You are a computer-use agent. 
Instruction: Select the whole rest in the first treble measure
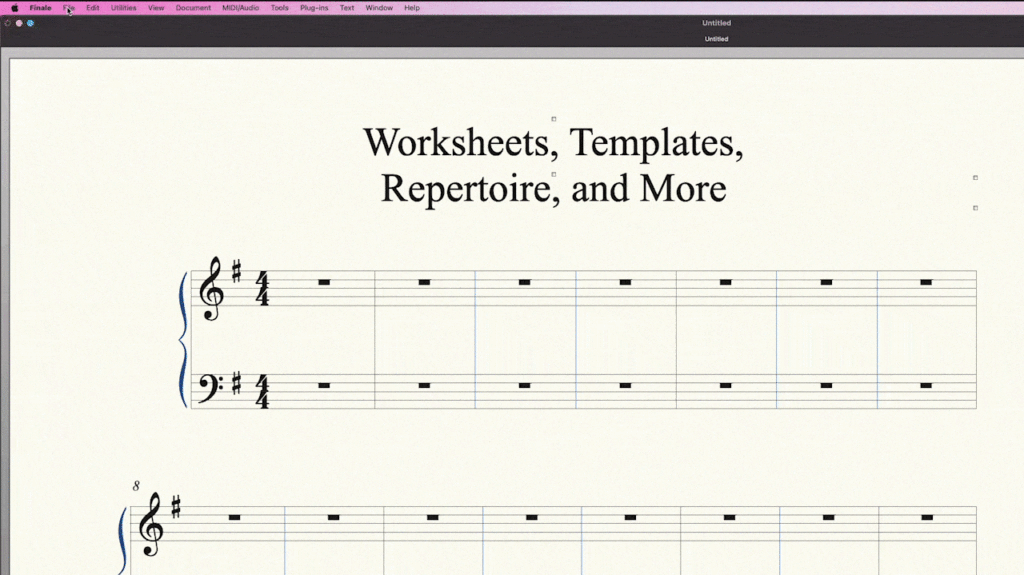[324, 283]
